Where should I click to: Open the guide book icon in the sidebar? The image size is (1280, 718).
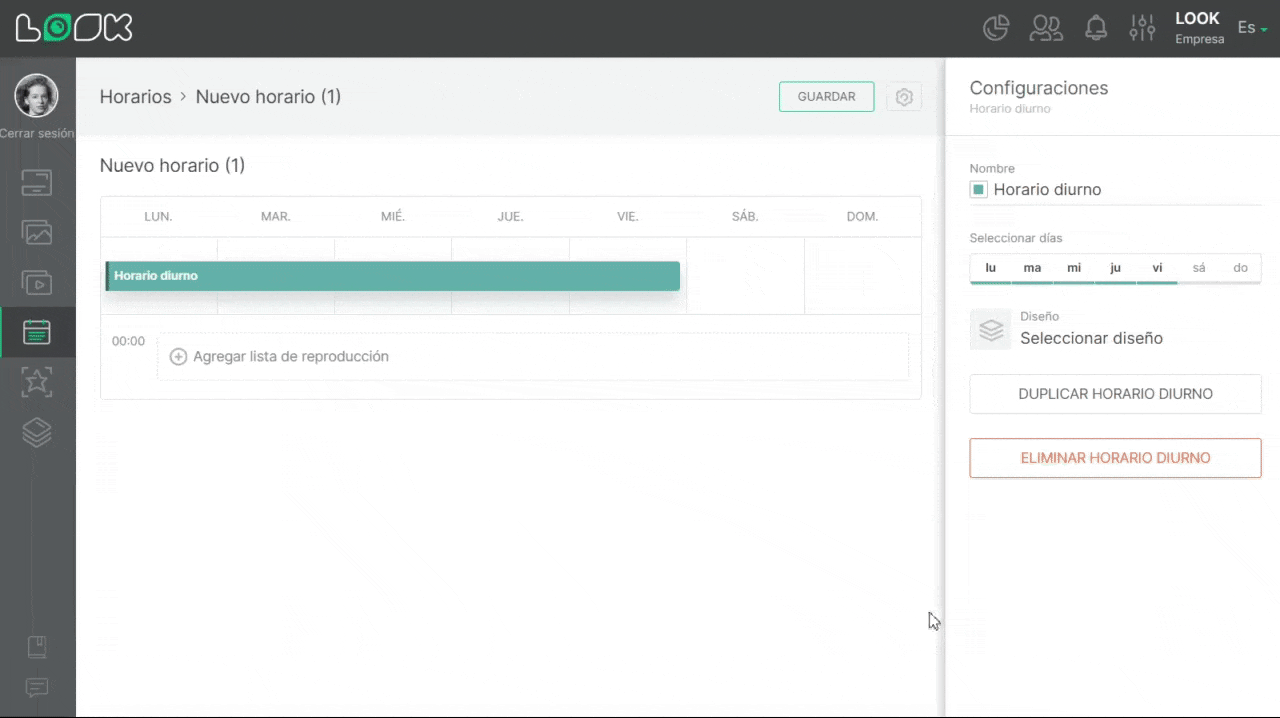tap(37, 647)
